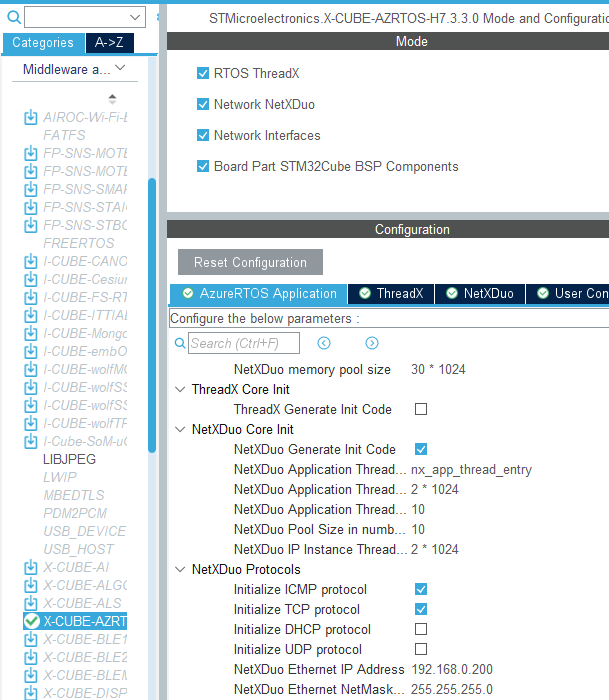Disable NetXDuo Generate Init Code
The height and width of the screenshot is (700, 609).
[421, 449]
